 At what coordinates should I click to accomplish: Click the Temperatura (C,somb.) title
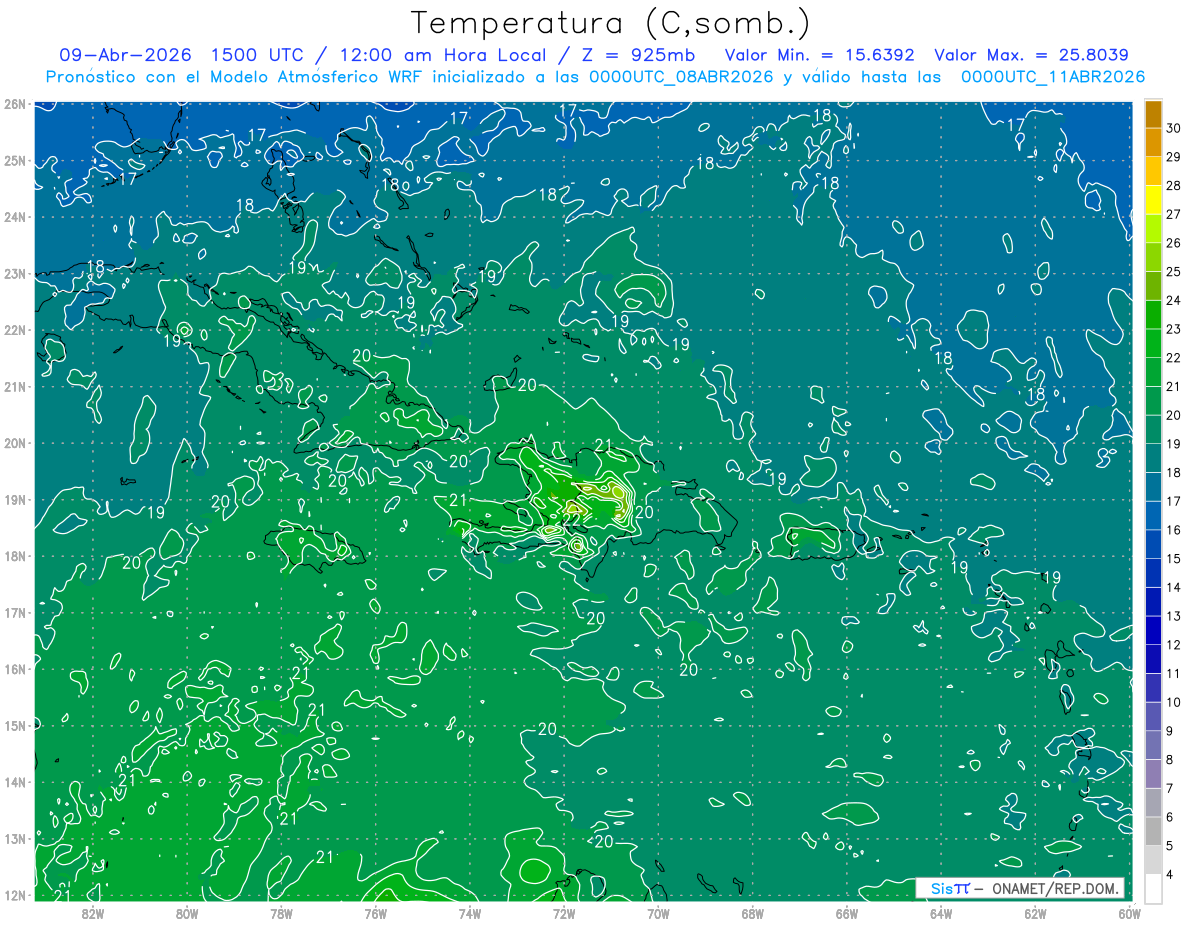point(611,23)
